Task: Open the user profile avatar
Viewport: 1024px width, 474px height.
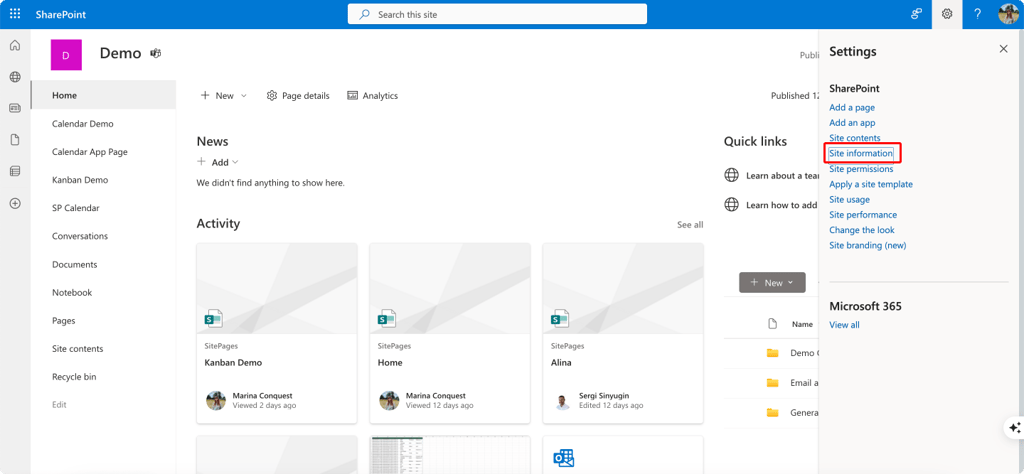Action: pyautogui.click(x=1008, y=14)
